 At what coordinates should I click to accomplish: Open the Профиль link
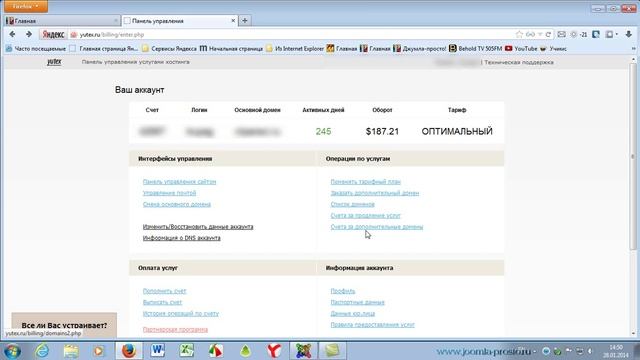pos(343,291)
